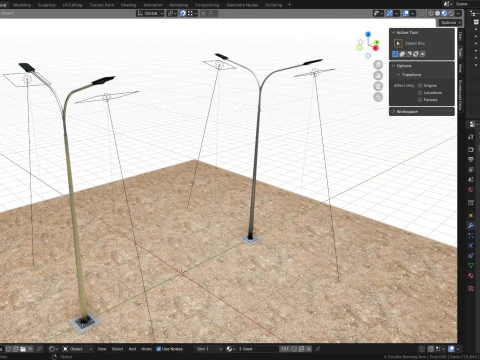Switch to material preview shading
Viewport: 480px width, 360px height.
coord(444,13)
